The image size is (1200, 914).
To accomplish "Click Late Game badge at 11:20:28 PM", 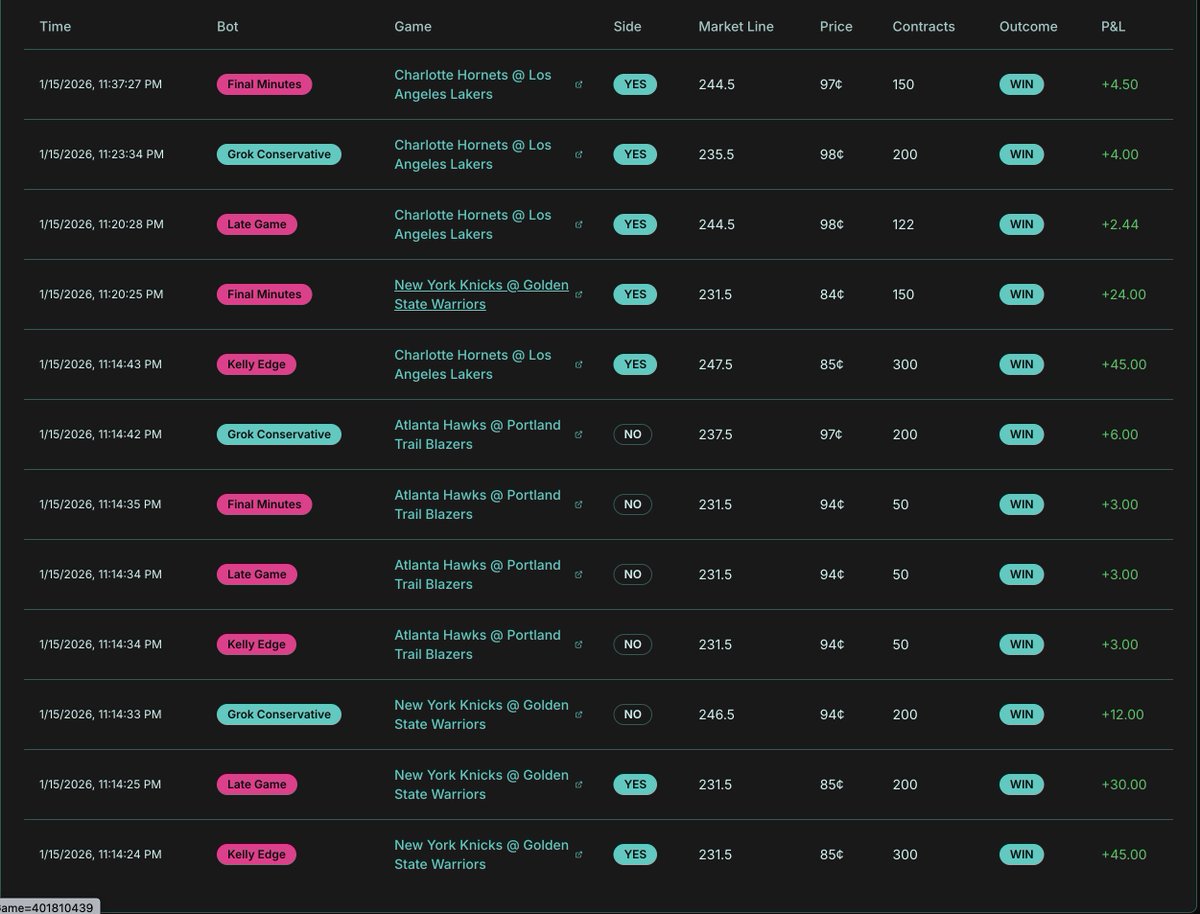I will pos(257,225).
